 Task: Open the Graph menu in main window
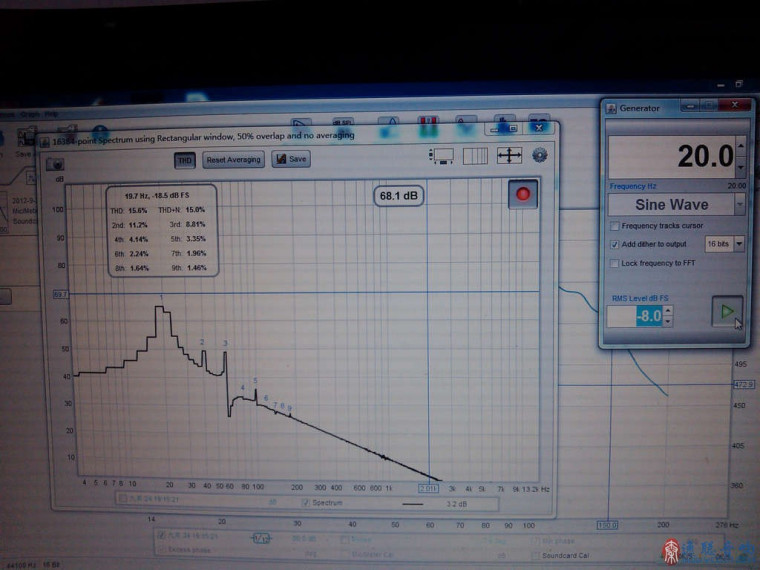click(30, 114)
